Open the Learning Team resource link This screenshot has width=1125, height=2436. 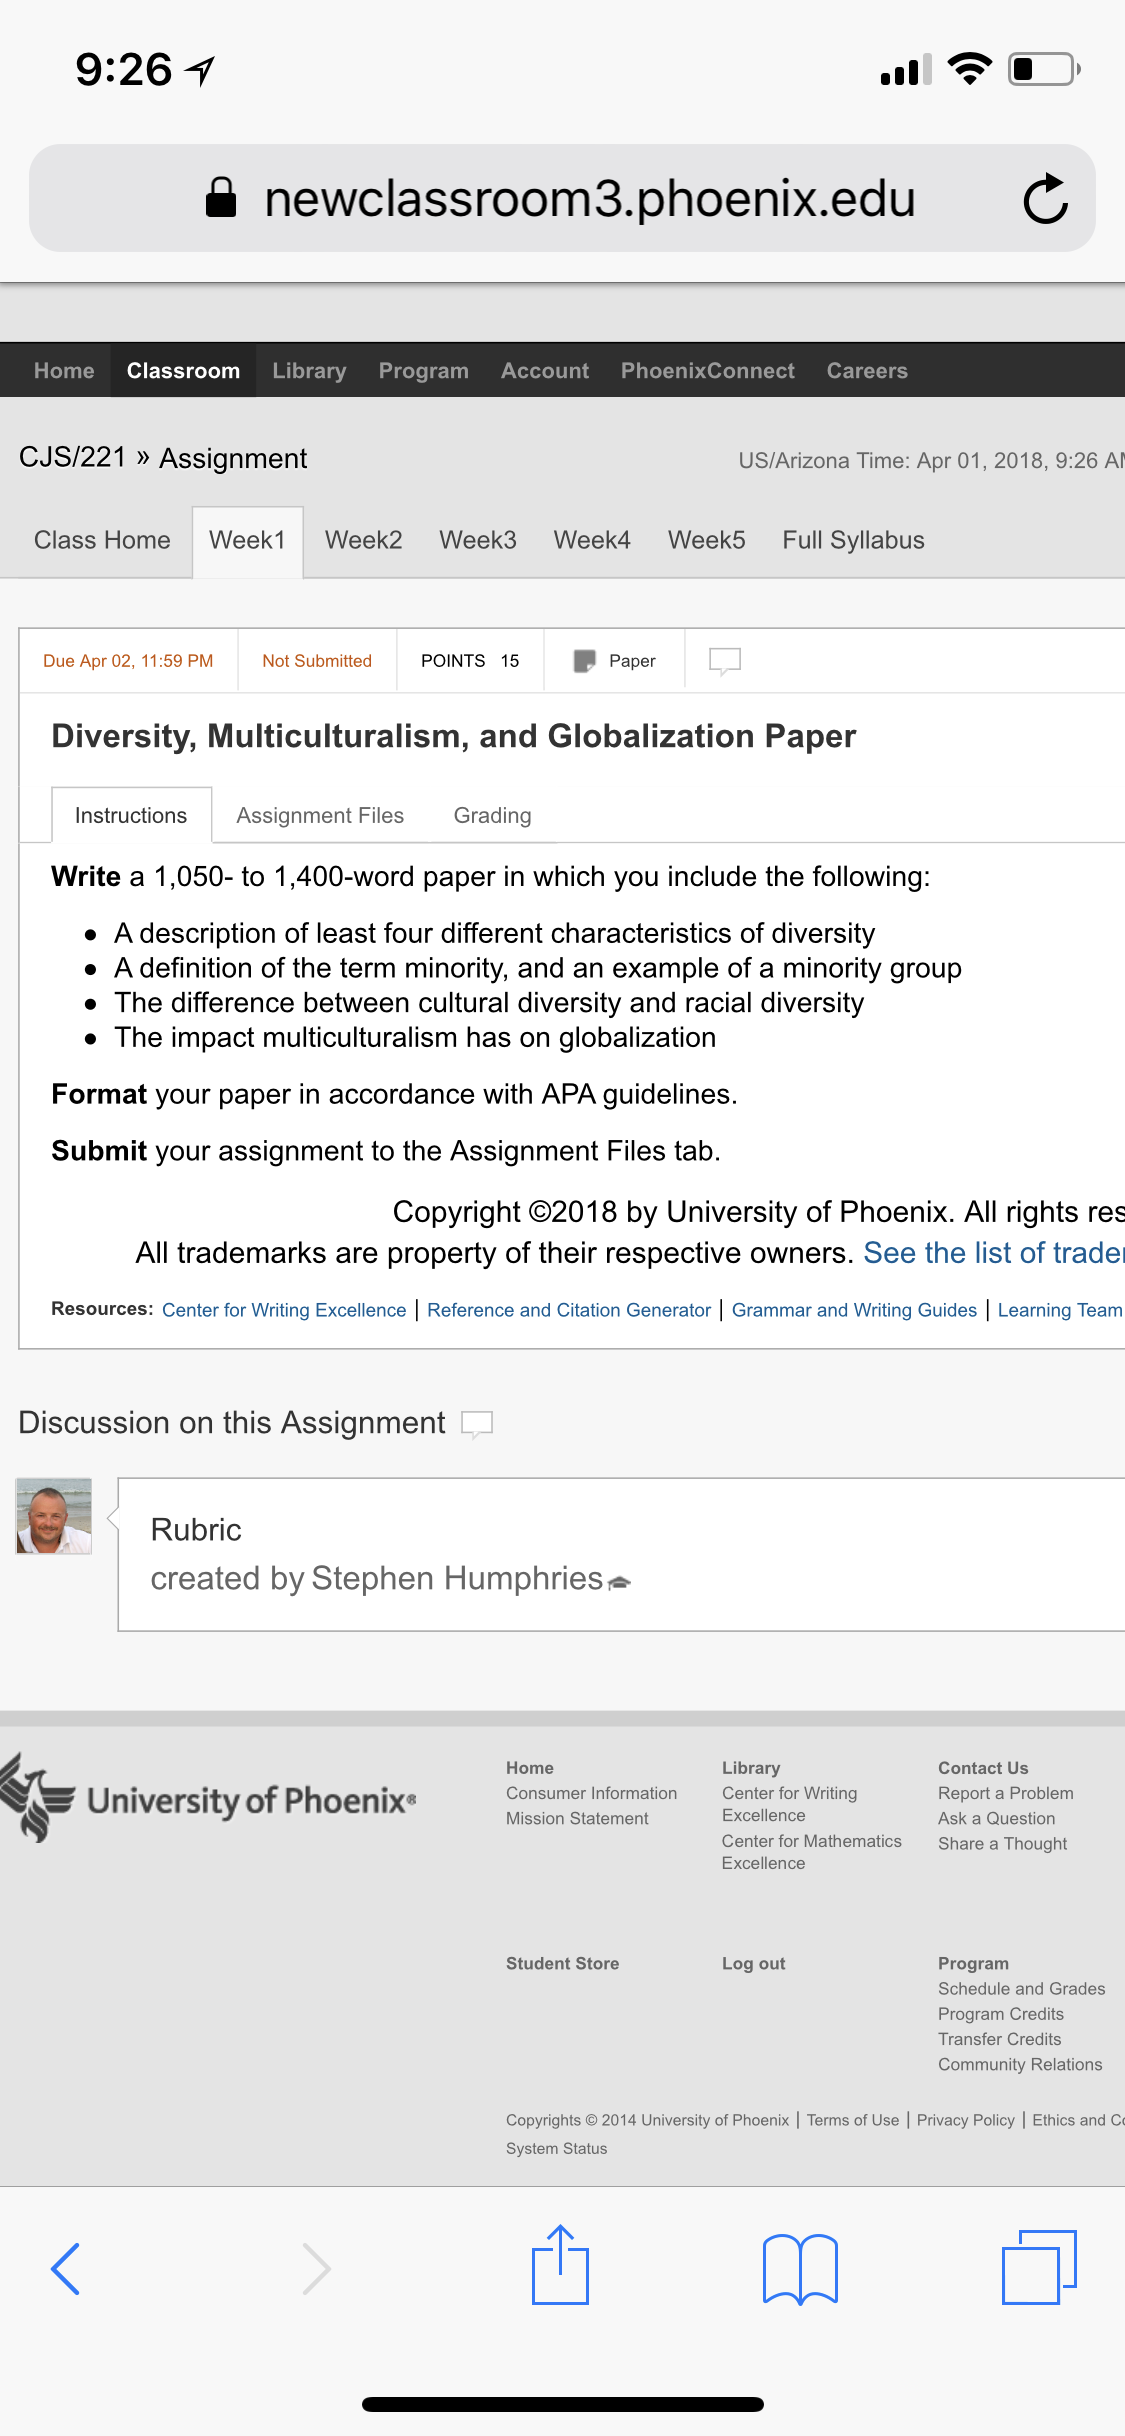pos(1060,1310)
